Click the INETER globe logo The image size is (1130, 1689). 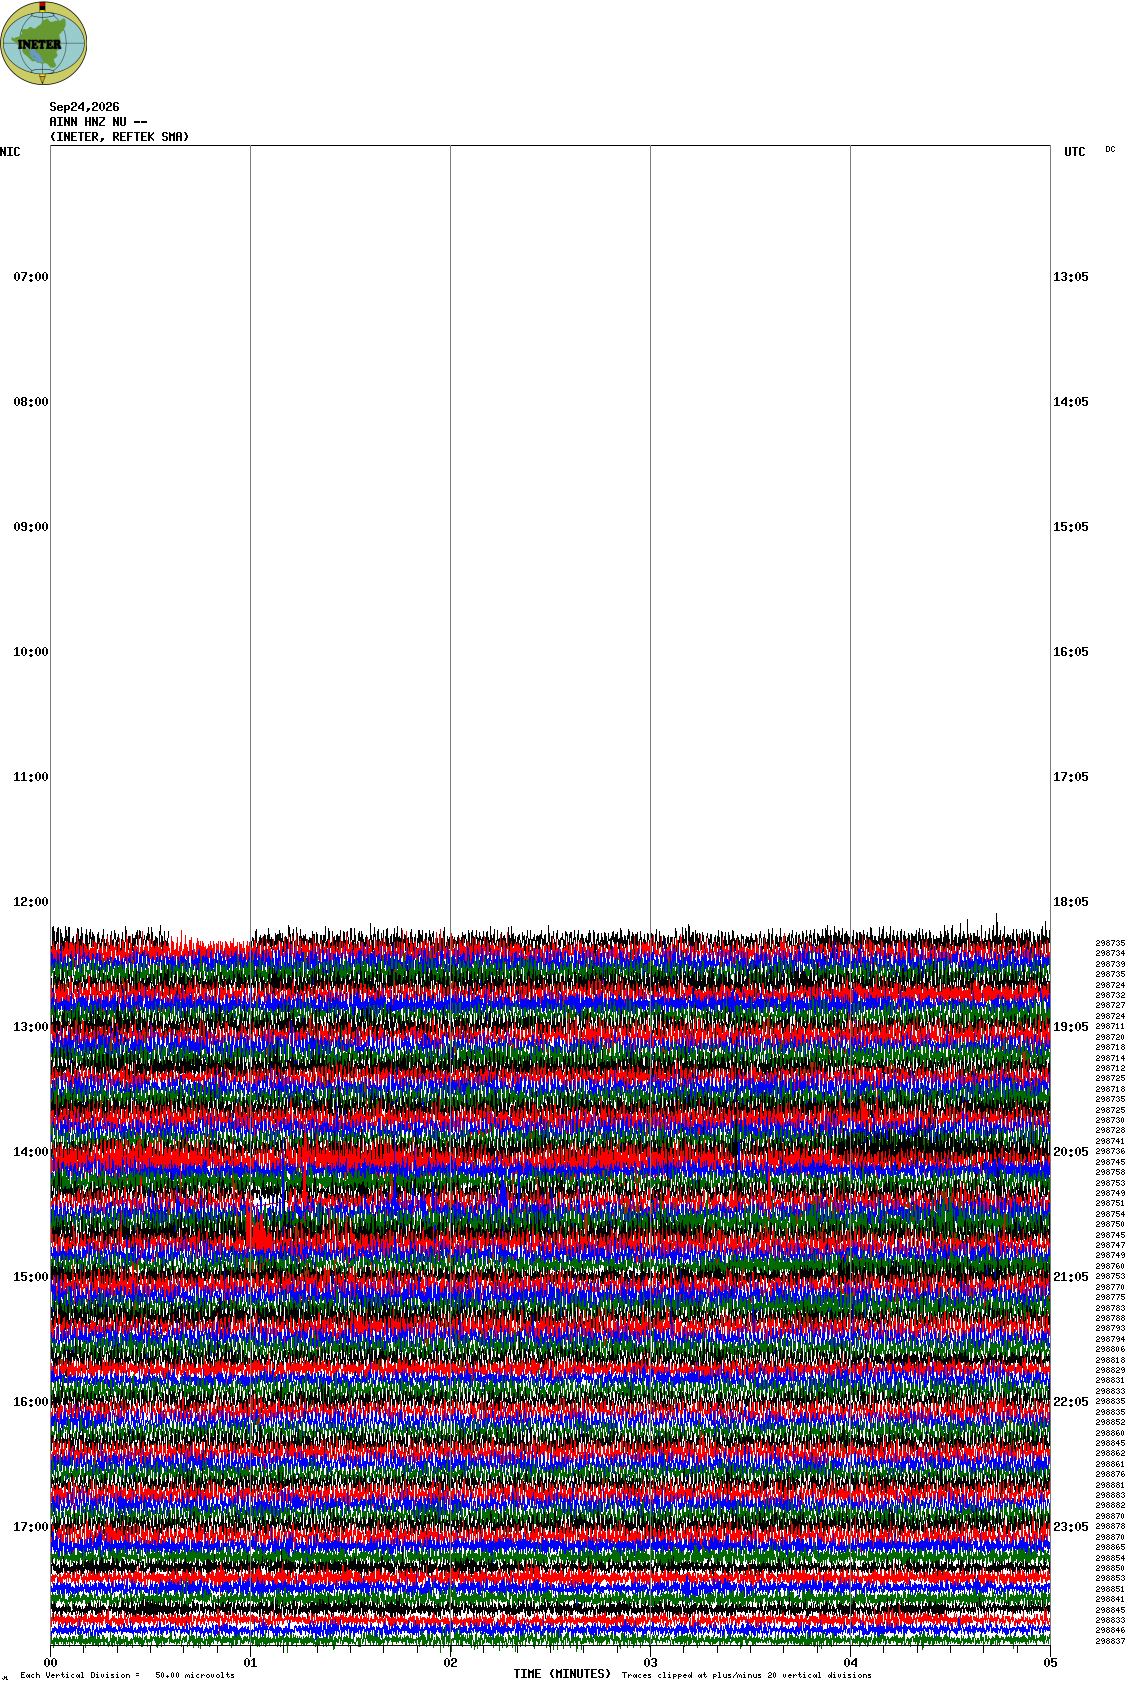[x=44, y=43]
